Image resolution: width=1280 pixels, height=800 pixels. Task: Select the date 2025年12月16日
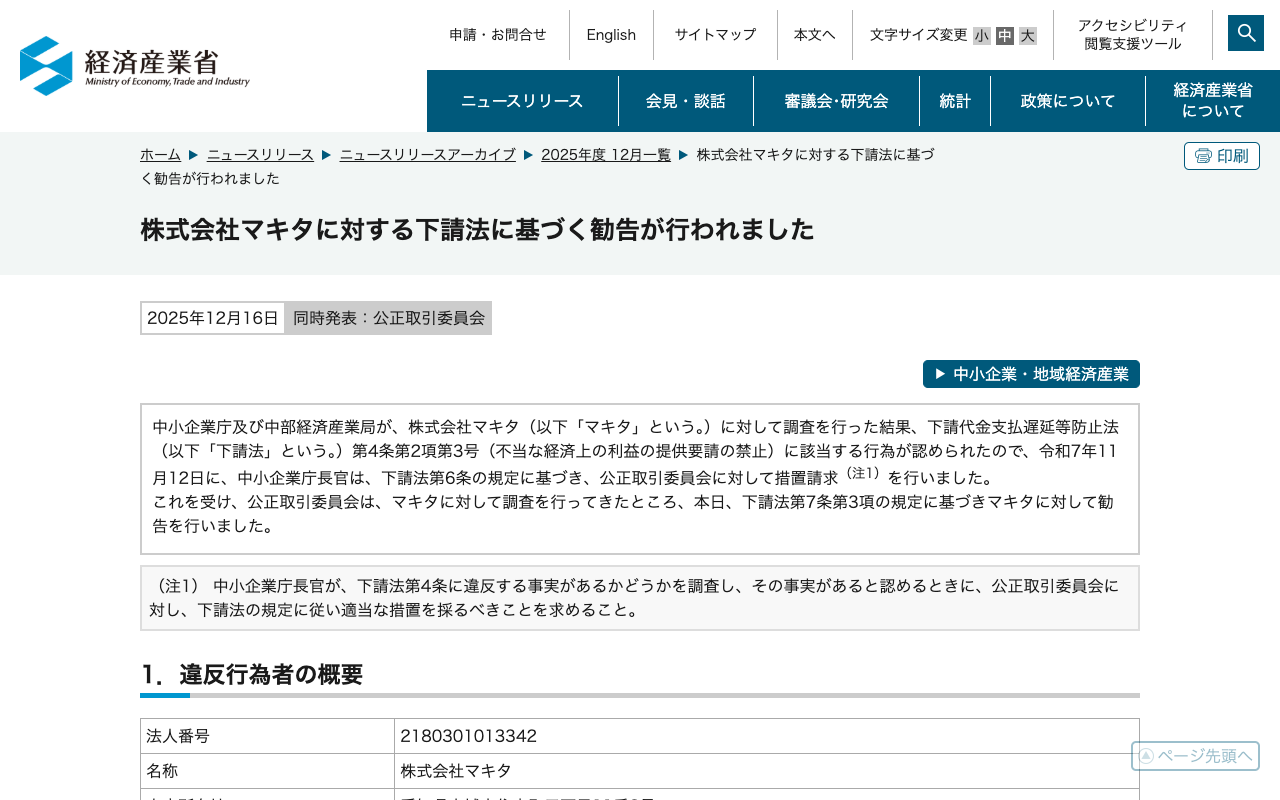[x=213, y=318]
